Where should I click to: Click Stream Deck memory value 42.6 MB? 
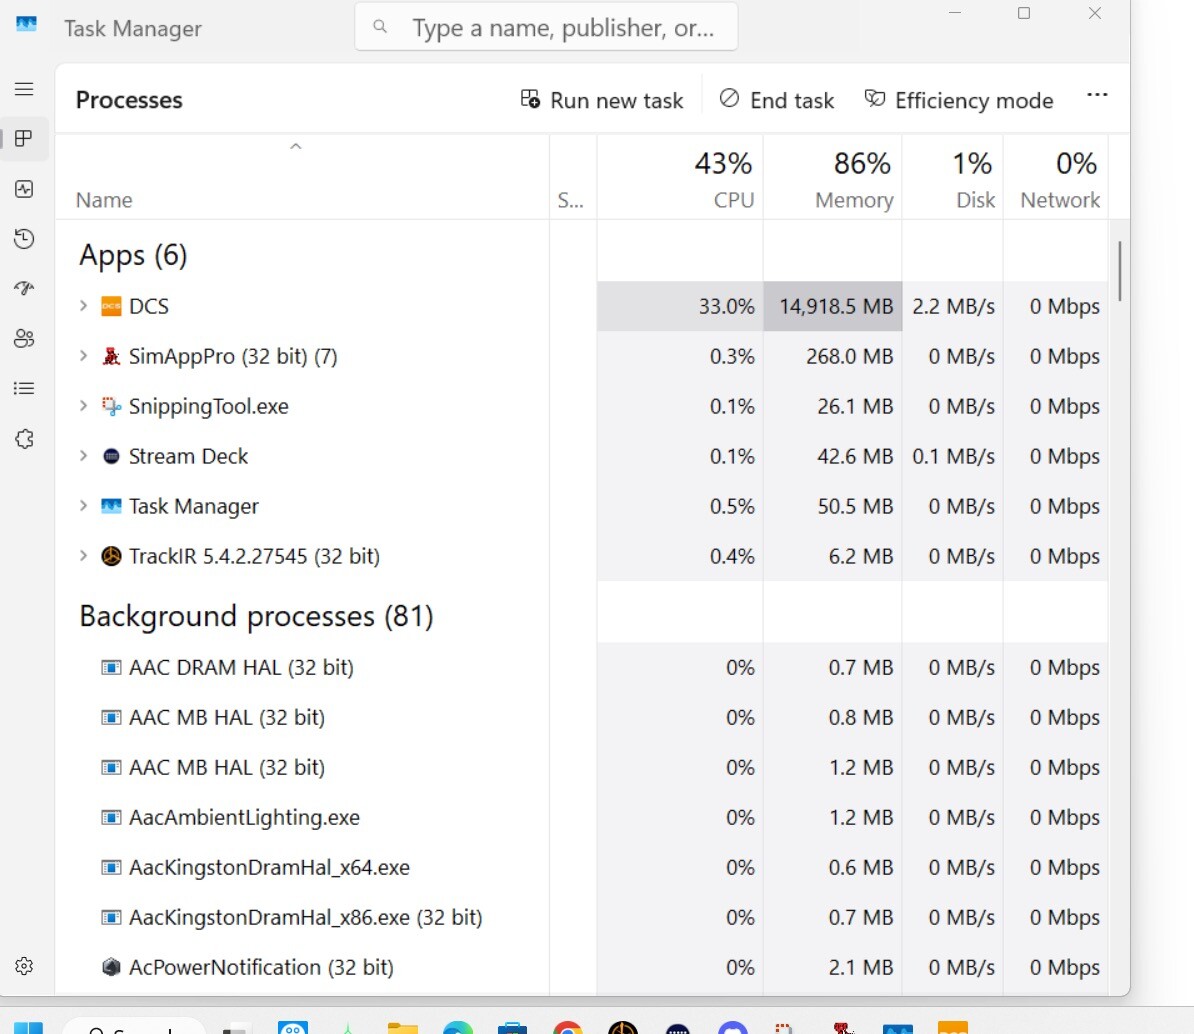(855, 456)
